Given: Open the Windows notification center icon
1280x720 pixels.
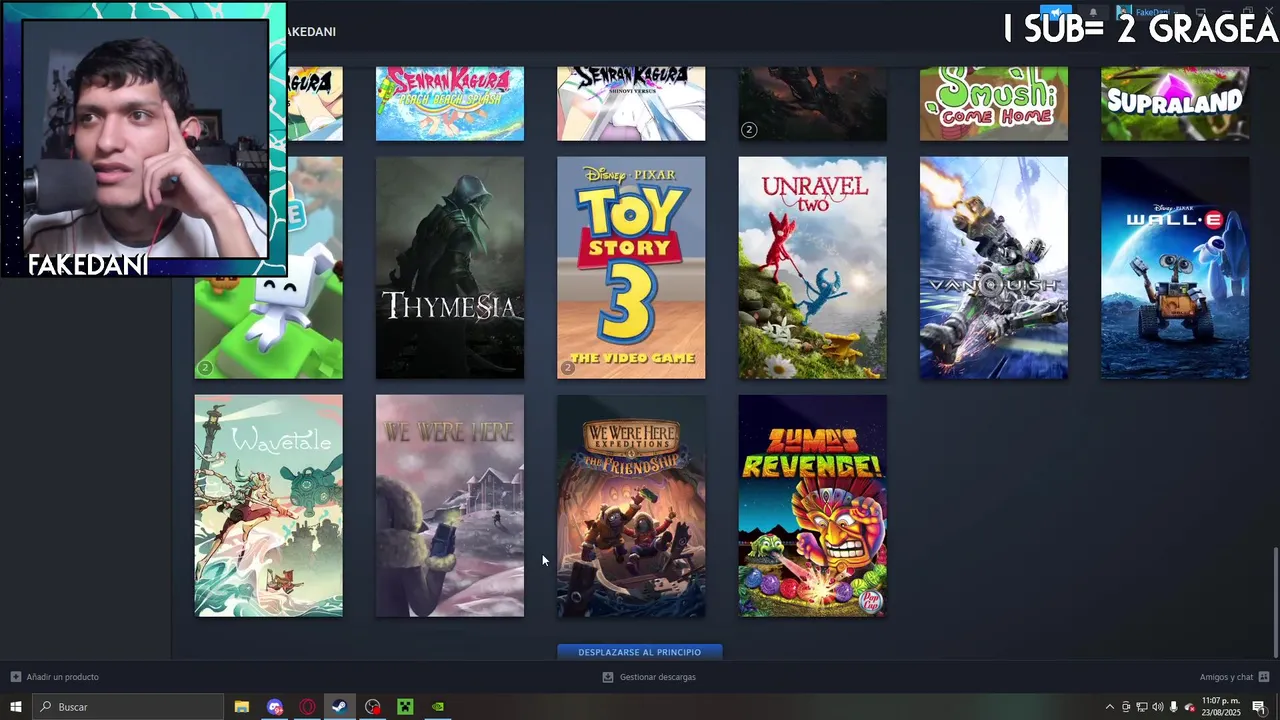Looking at the screenshot, I should pyautogui.click(x=1259, y=707).
